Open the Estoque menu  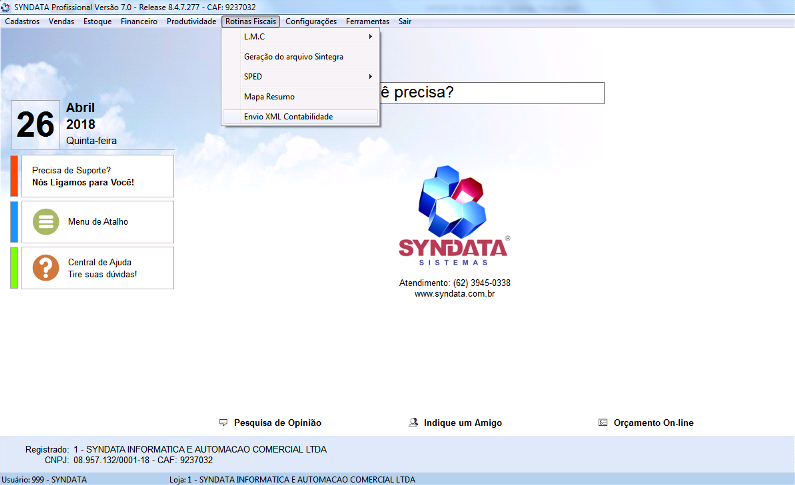pyautogui.click(x=97, y=21)
